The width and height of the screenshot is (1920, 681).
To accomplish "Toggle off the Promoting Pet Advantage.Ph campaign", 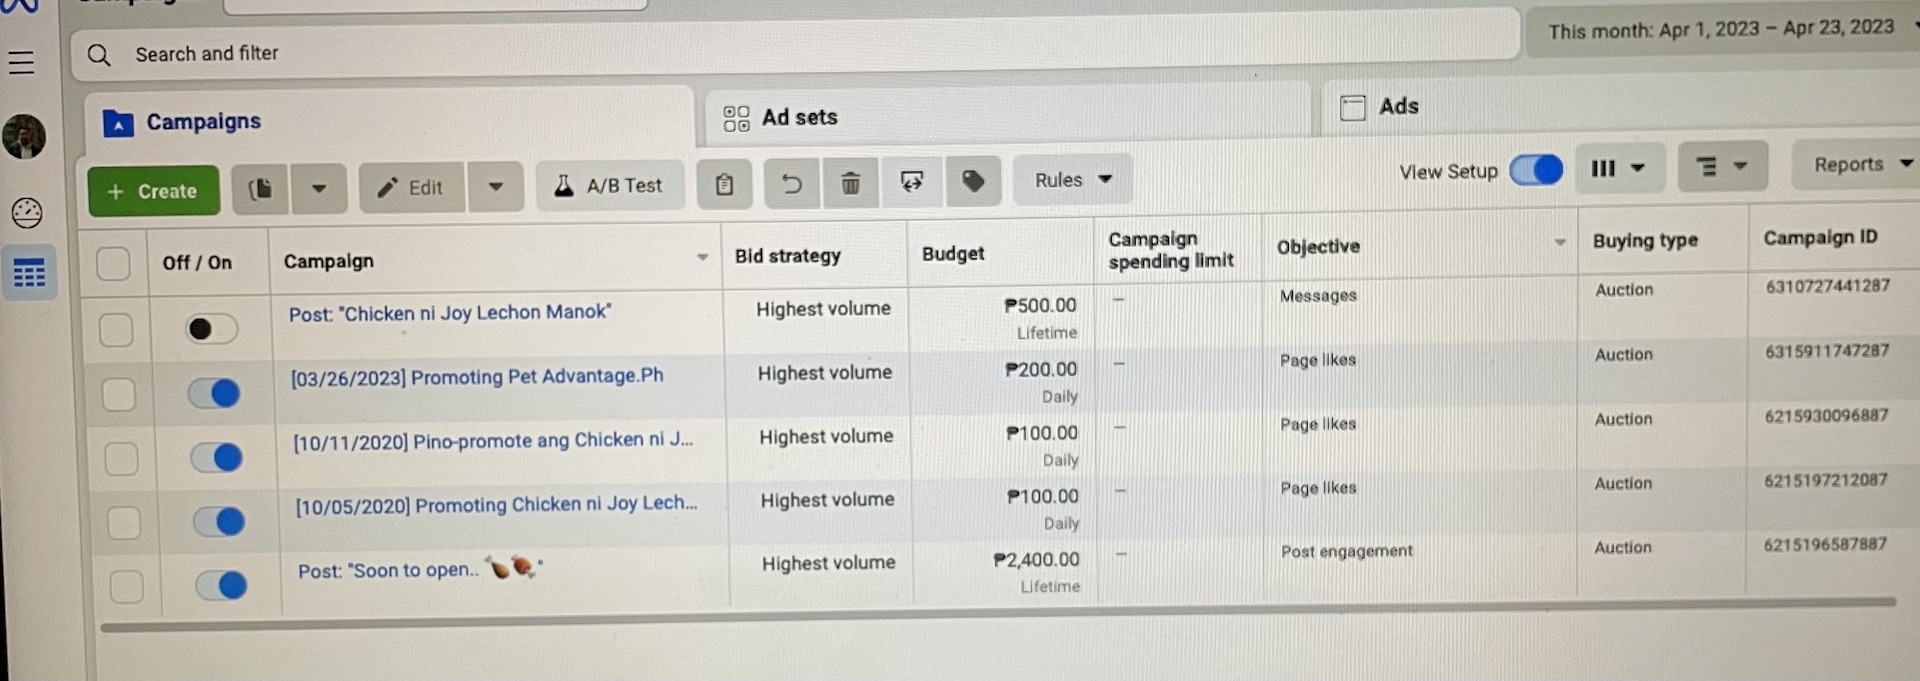I will (x=215, y=393).
